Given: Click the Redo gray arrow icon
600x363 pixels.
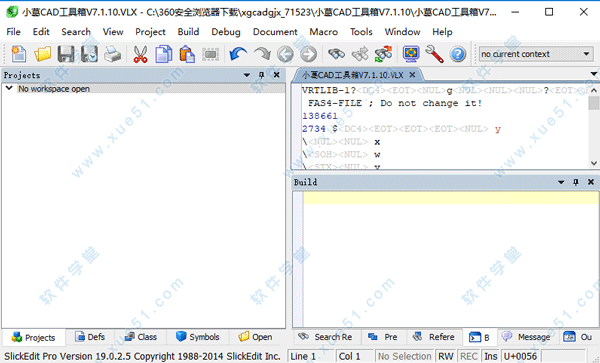Looking at the screenshot, I should pos(262,54).
